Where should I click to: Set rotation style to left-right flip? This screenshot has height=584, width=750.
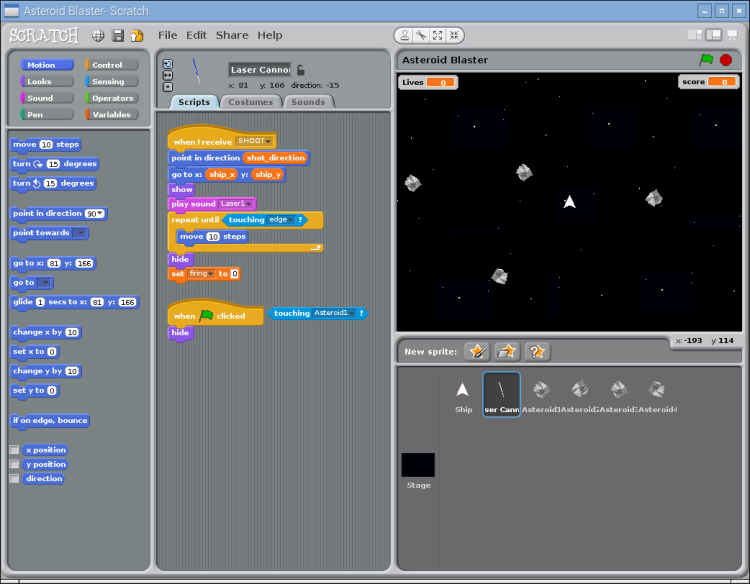coord(167,75)
